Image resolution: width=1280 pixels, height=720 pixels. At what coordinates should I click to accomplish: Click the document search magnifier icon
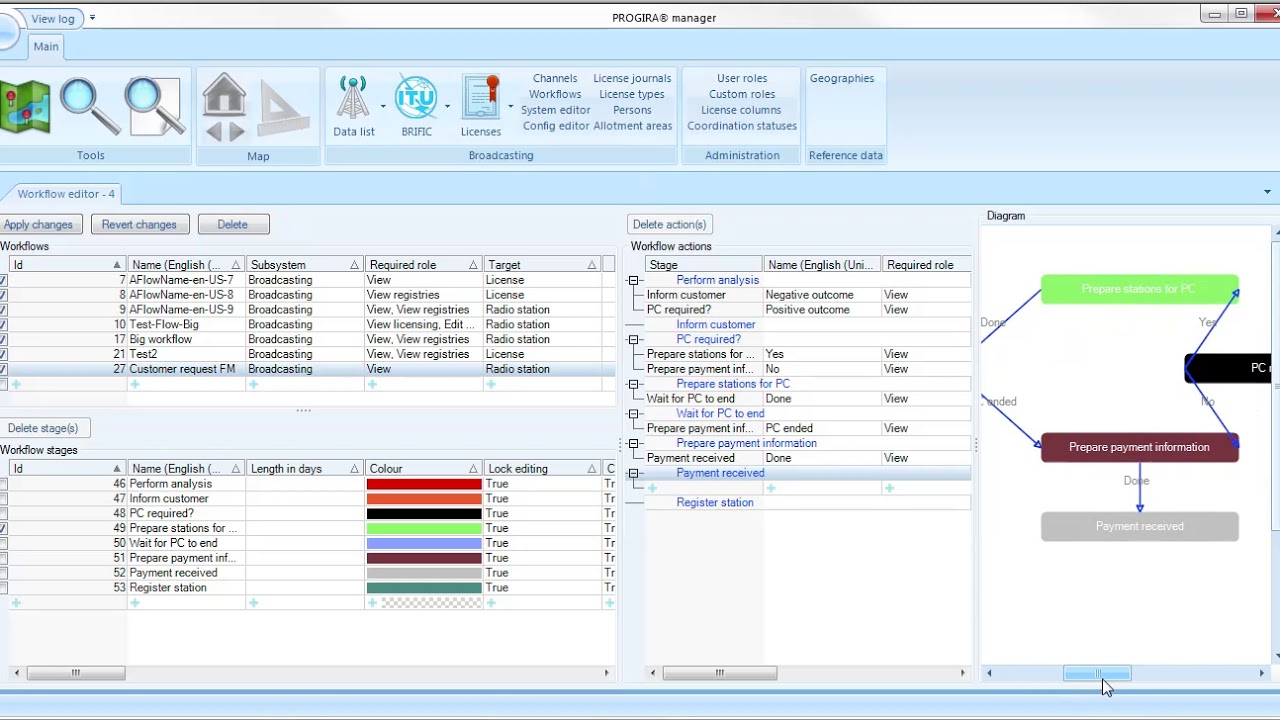coord(155,106)
